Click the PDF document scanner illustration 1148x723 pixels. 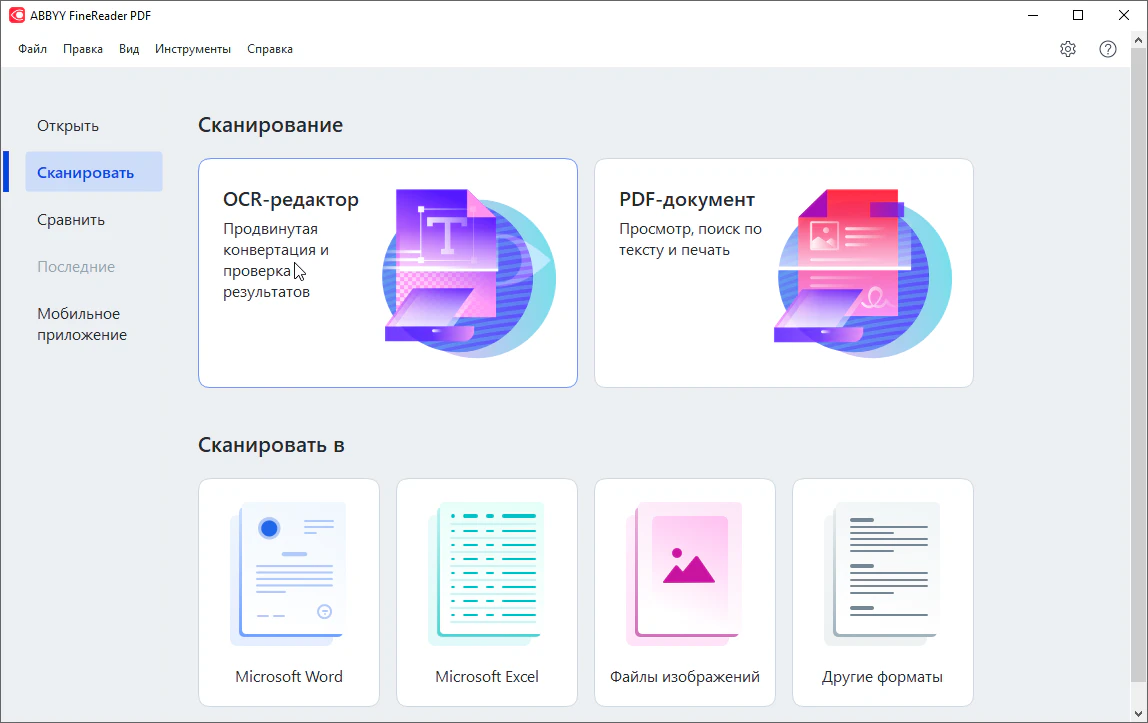tap(862, 273)
